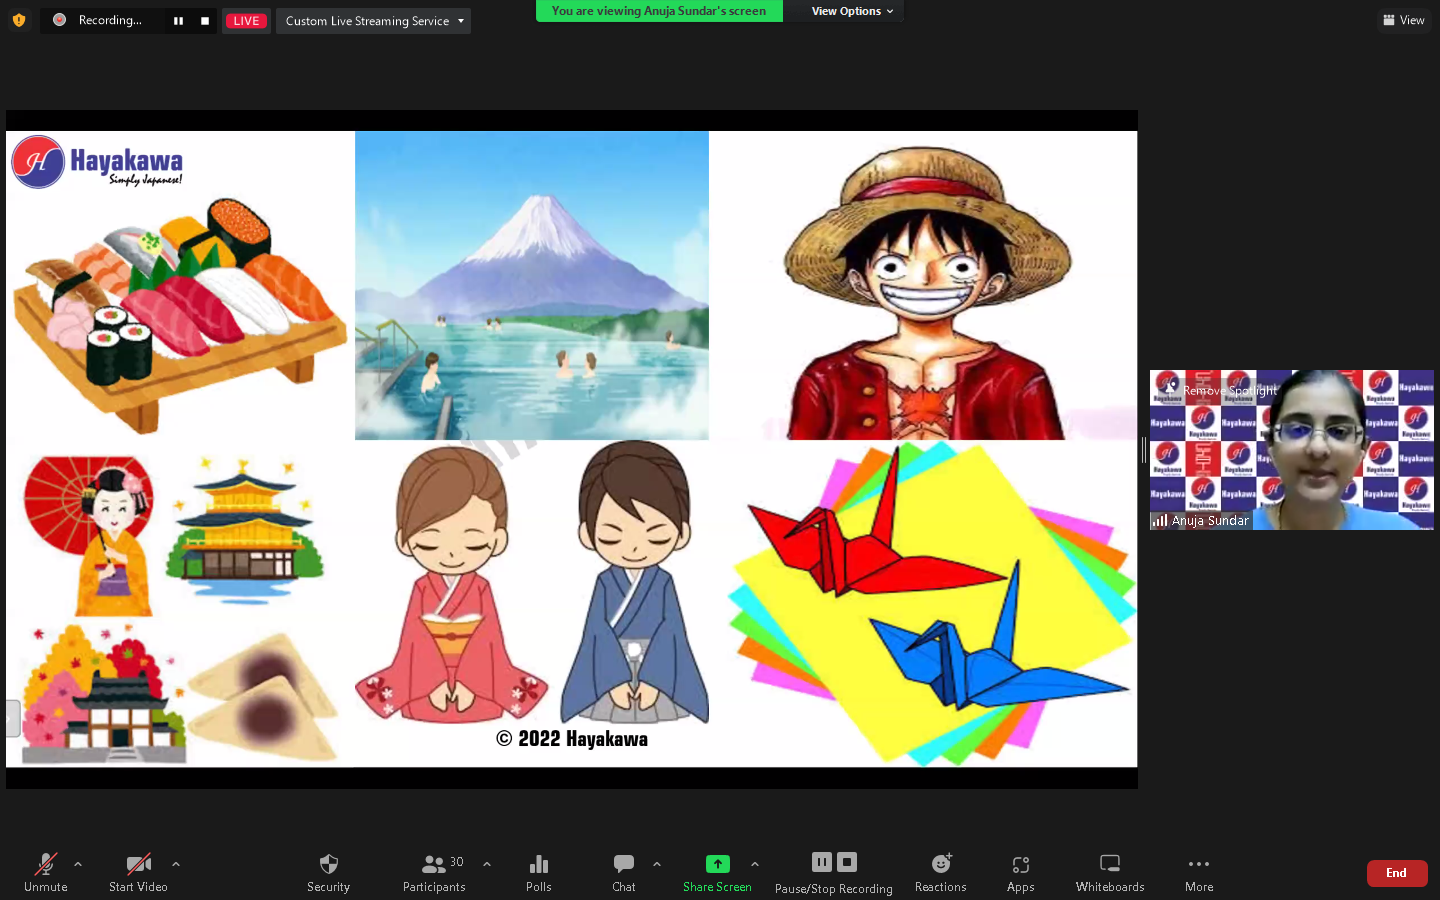This screenshot has width=1440, height=900.
Task: Pause the recording from the top bar
Action: pyautogui.click(x=178, y=21)
